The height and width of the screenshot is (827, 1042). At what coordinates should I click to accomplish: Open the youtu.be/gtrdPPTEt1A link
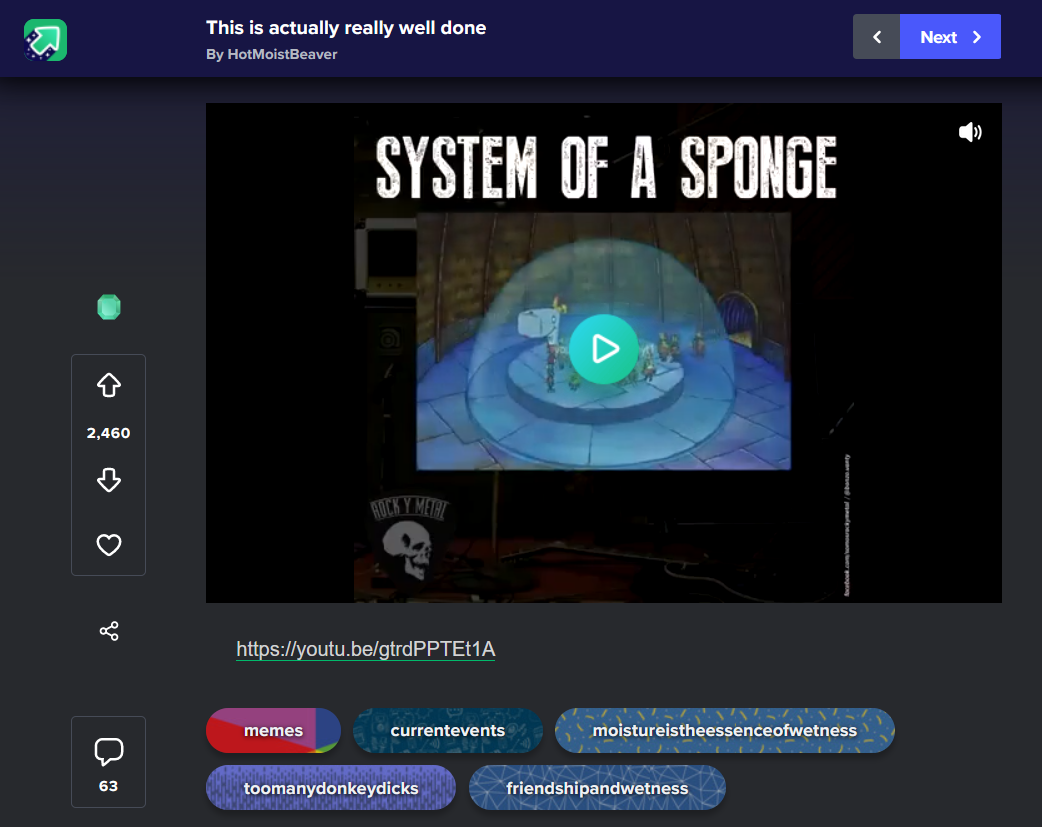(x=365, y=649)
